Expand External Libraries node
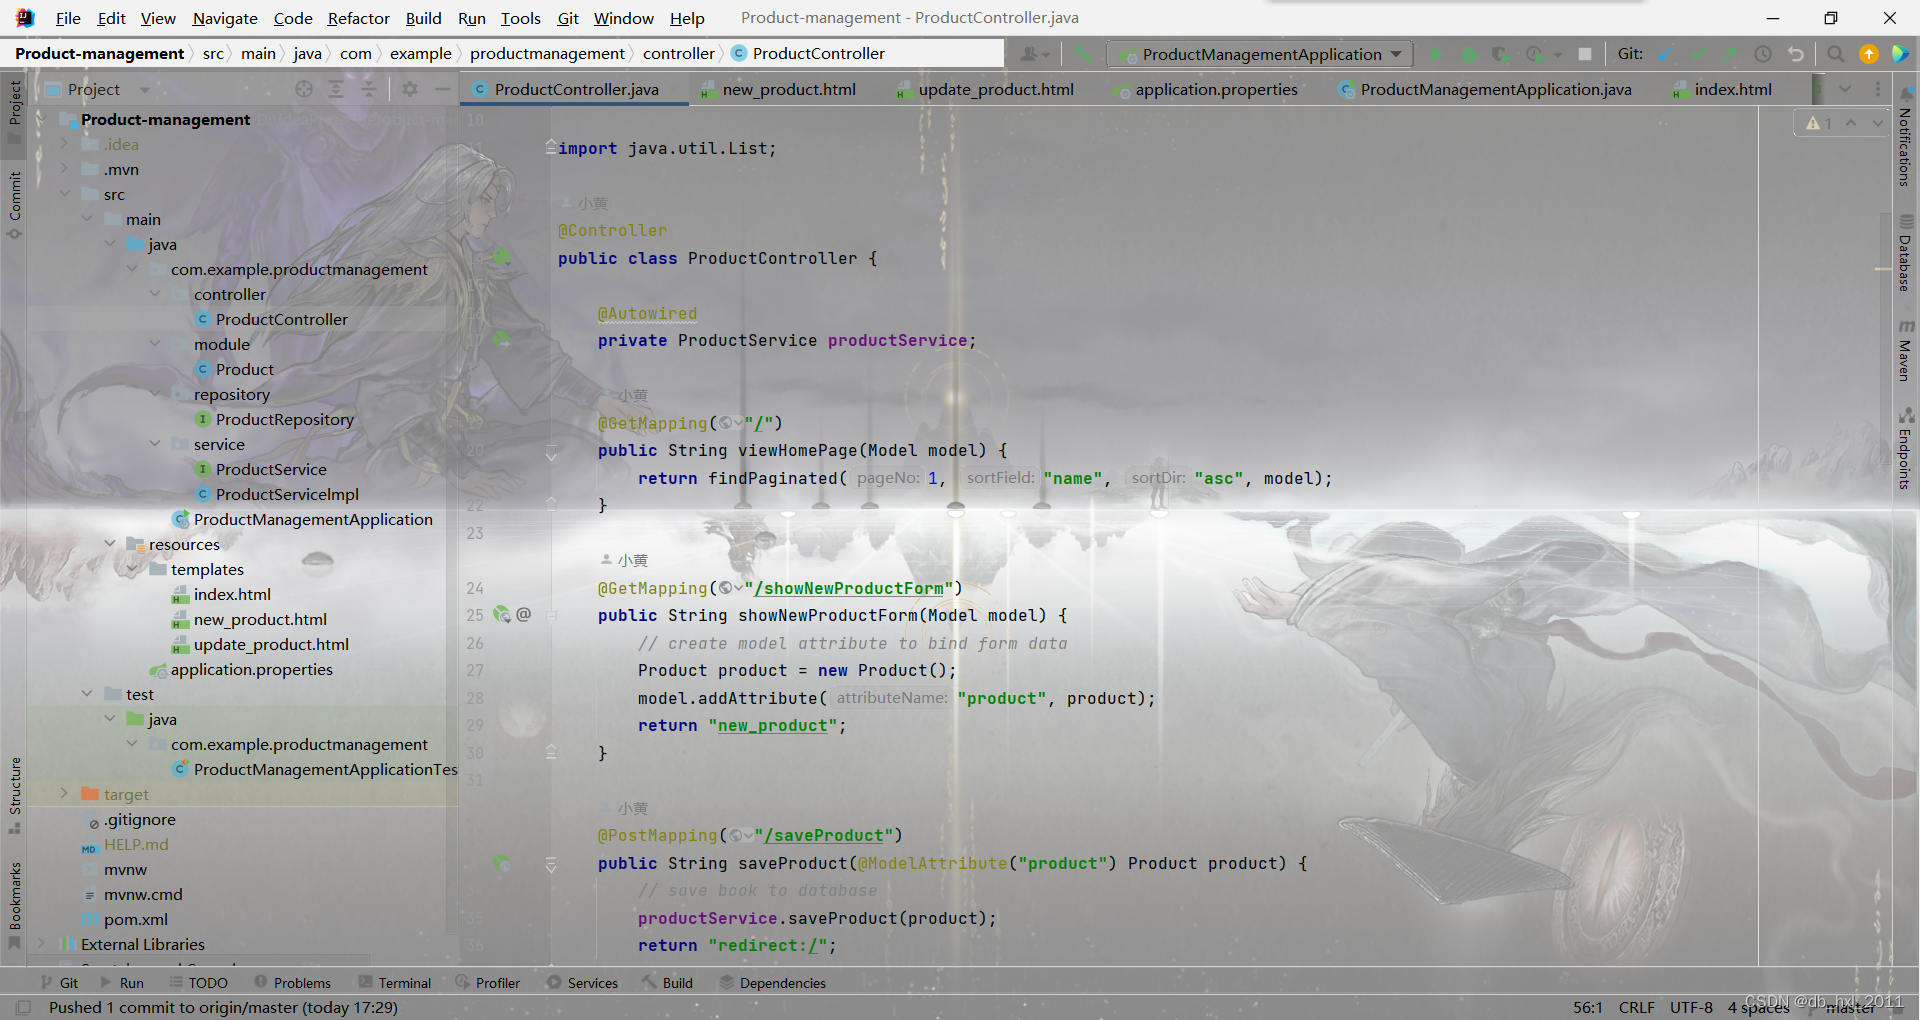 41,944
